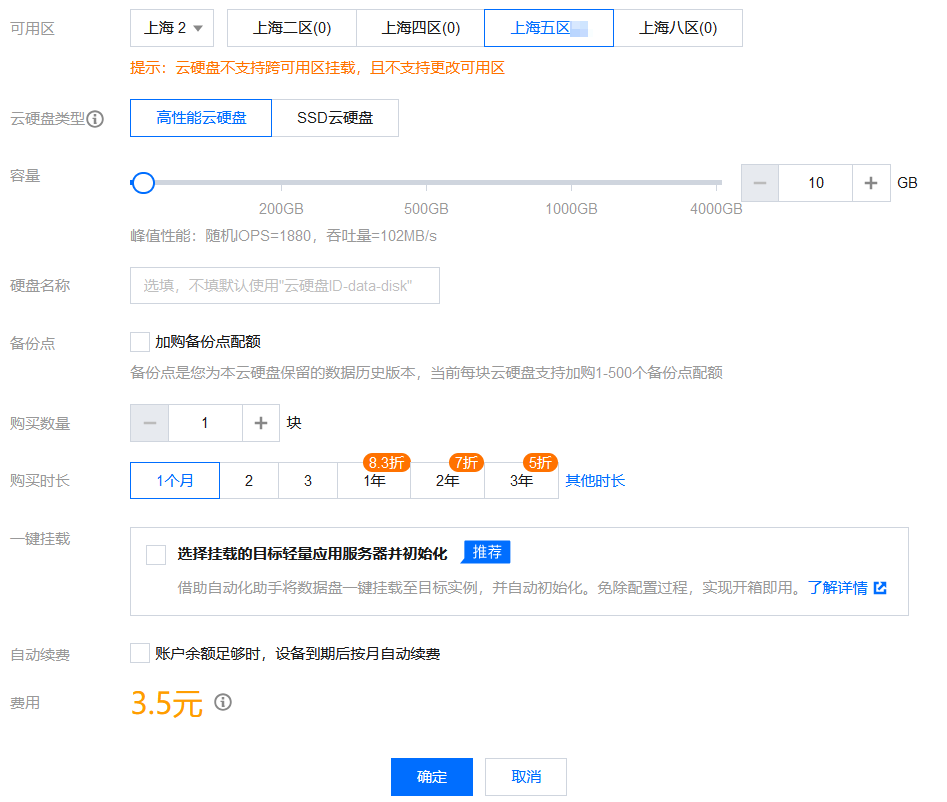
Task: Choose SSD云硬盘 disk type
Action: 335,118
